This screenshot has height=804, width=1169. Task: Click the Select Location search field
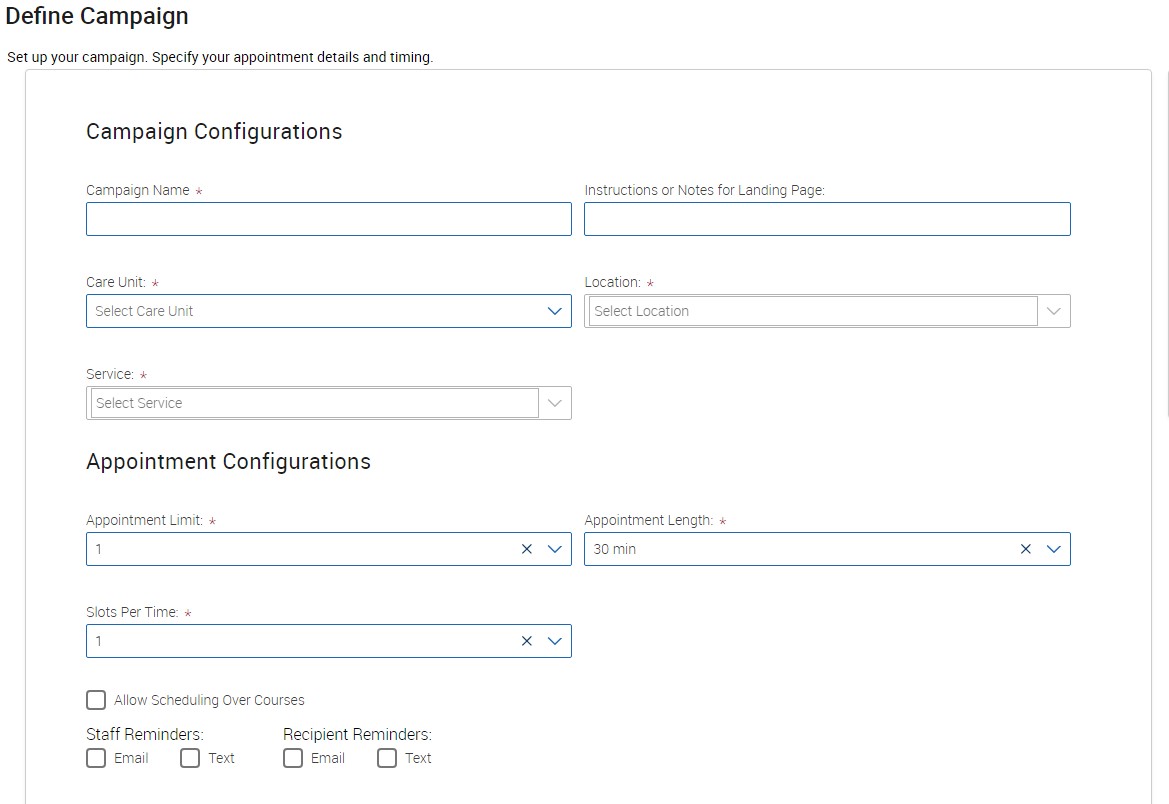[812, 311]
